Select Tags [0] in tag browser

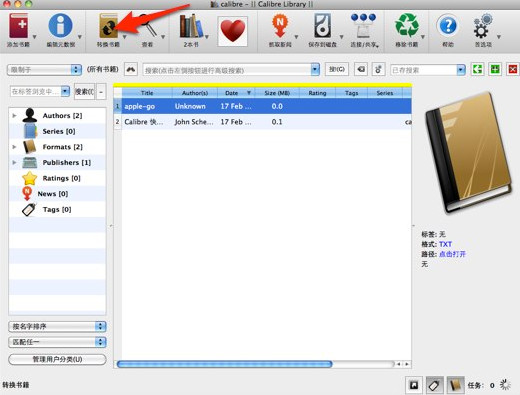pyautogui.click(x=57, y=210)
